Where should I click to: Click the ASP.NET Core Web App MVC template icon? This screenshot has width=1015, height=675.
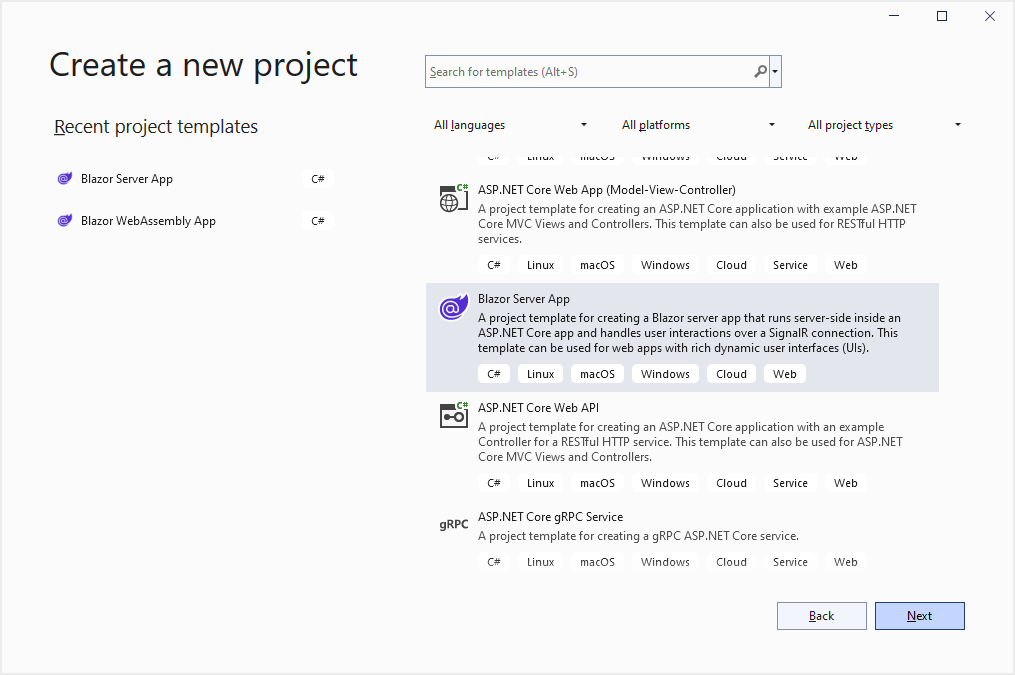[x=454, y=199]
